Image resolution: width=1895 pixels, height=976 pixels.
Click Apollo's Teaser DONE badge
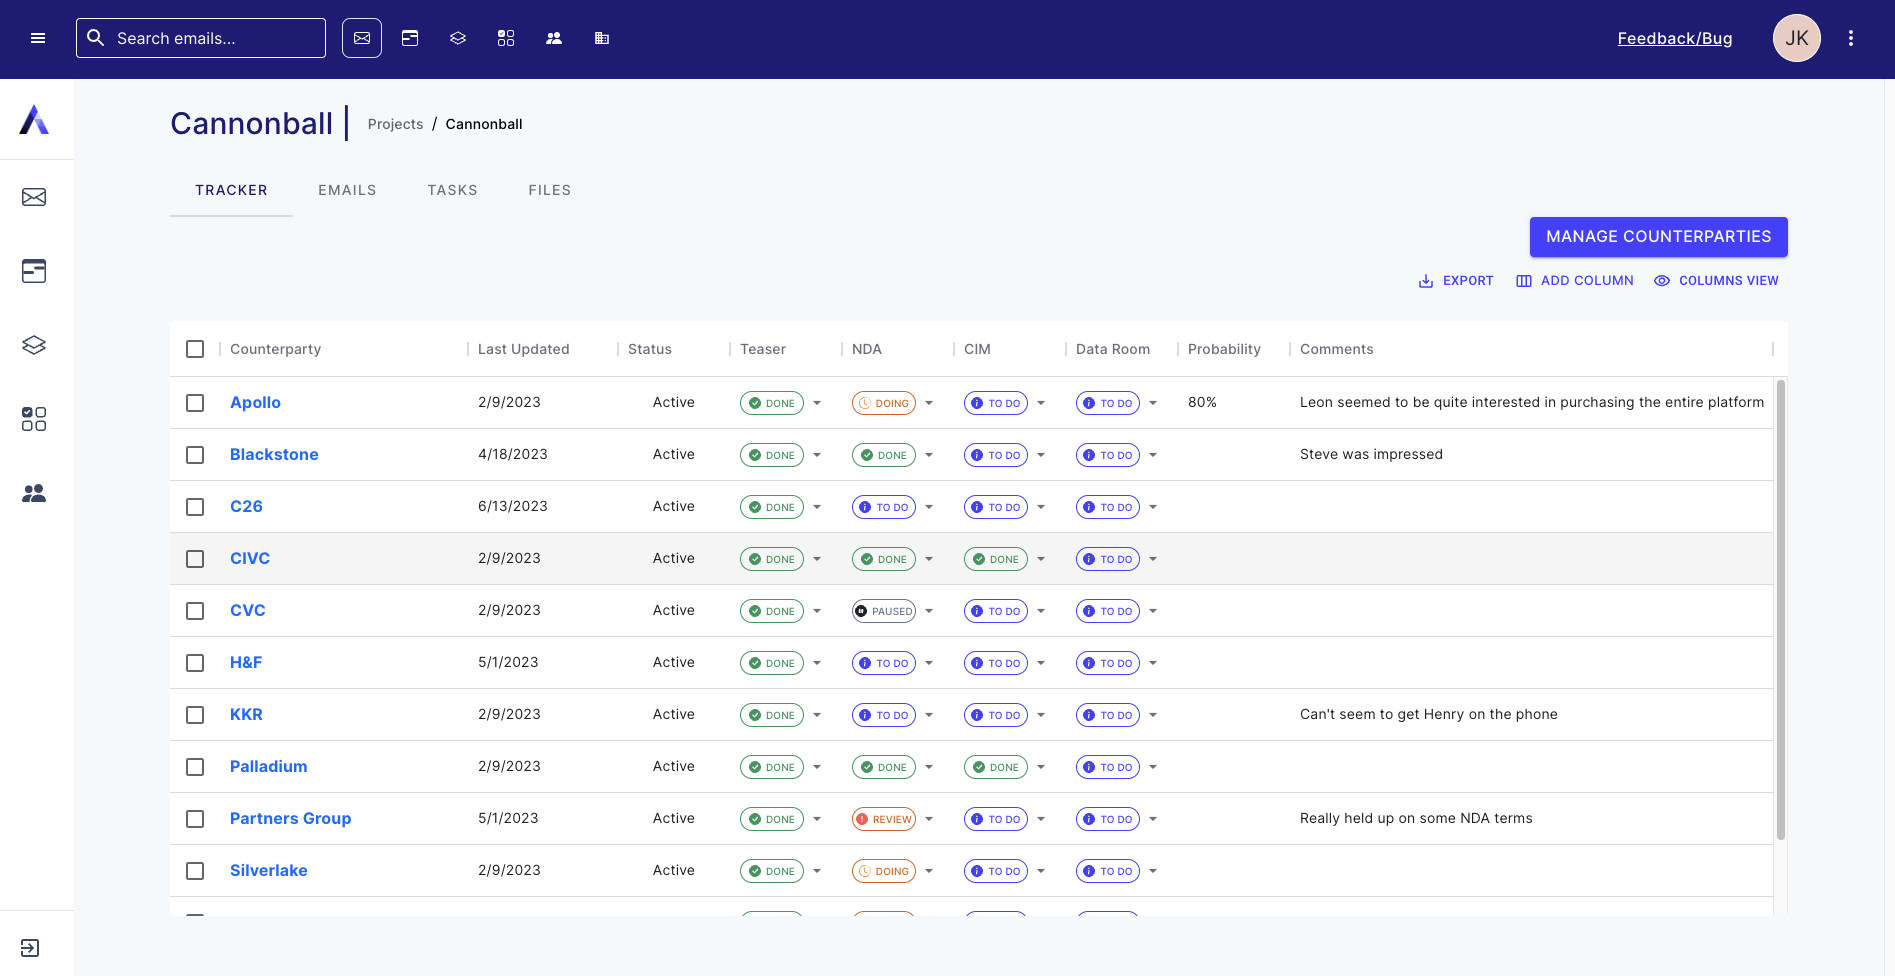772,403
